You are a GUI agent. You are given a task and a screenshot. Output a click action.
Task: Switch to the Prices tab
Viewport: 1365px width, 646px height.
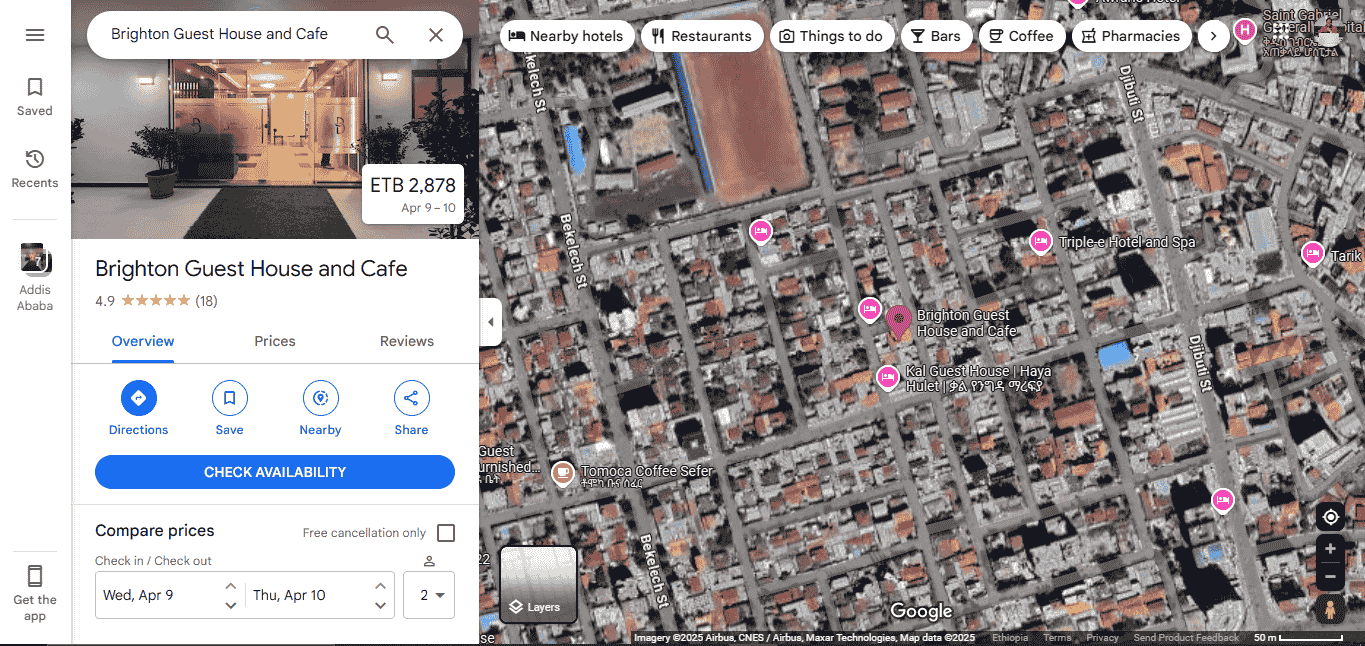click(x=275, y=341)
